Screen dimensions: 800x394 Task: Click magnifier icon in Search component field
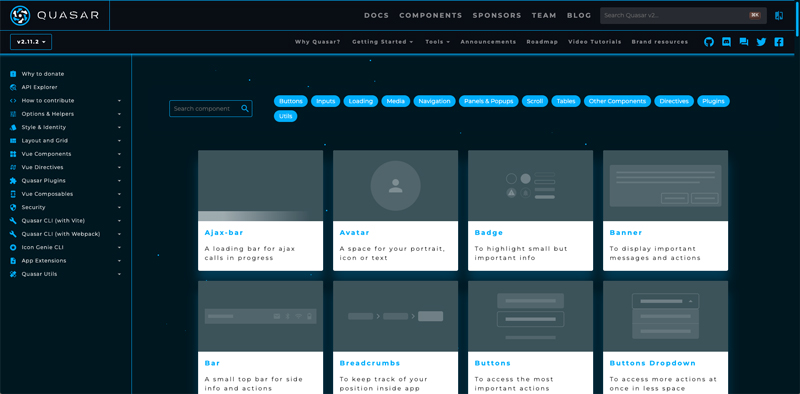245,108
